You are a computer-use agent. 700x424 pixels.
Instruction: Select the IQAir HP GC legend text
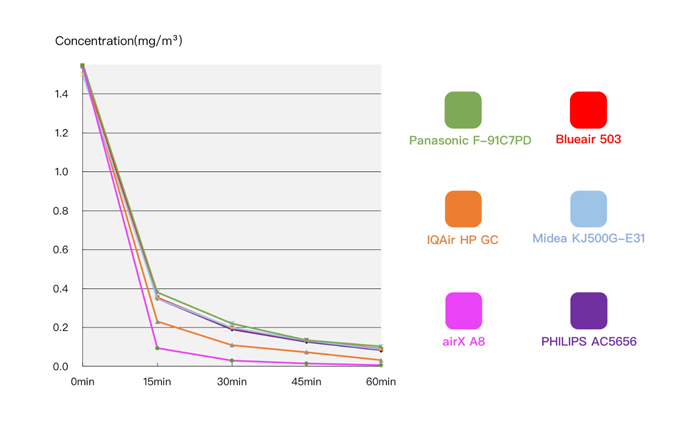click(x=462, y=240)
